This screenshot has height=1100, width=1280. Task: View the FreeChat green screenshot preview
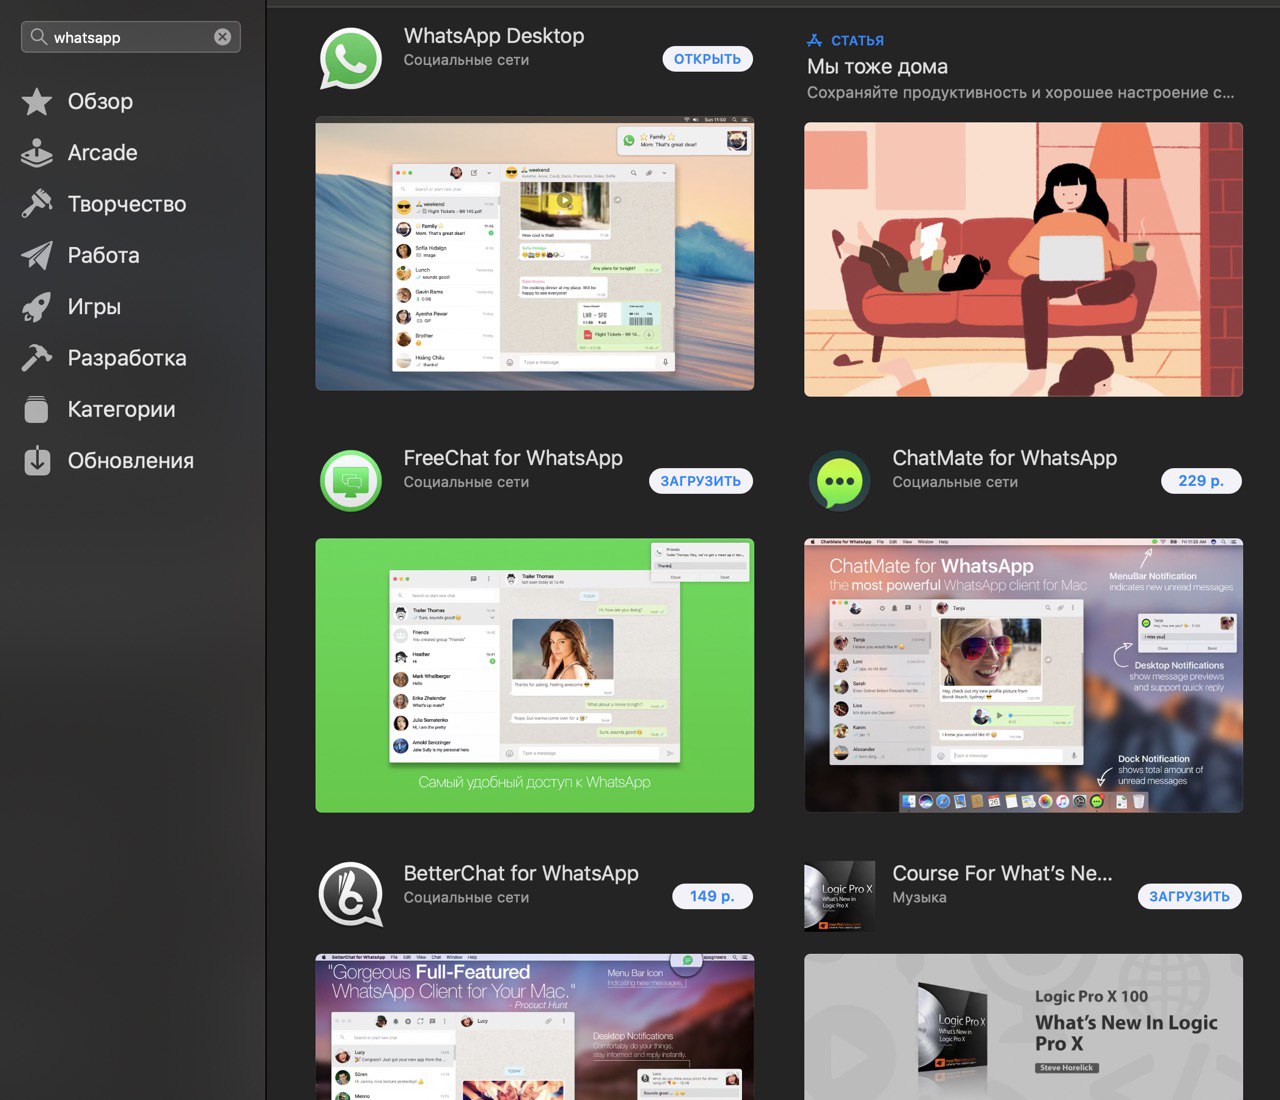pos(535,675)
